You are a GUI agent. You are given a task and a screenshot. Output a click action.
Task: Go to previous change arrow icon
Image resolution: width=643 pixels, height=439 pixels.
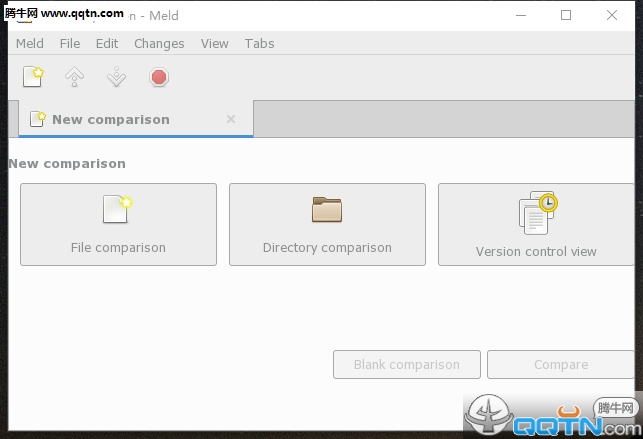coord(75,77)
